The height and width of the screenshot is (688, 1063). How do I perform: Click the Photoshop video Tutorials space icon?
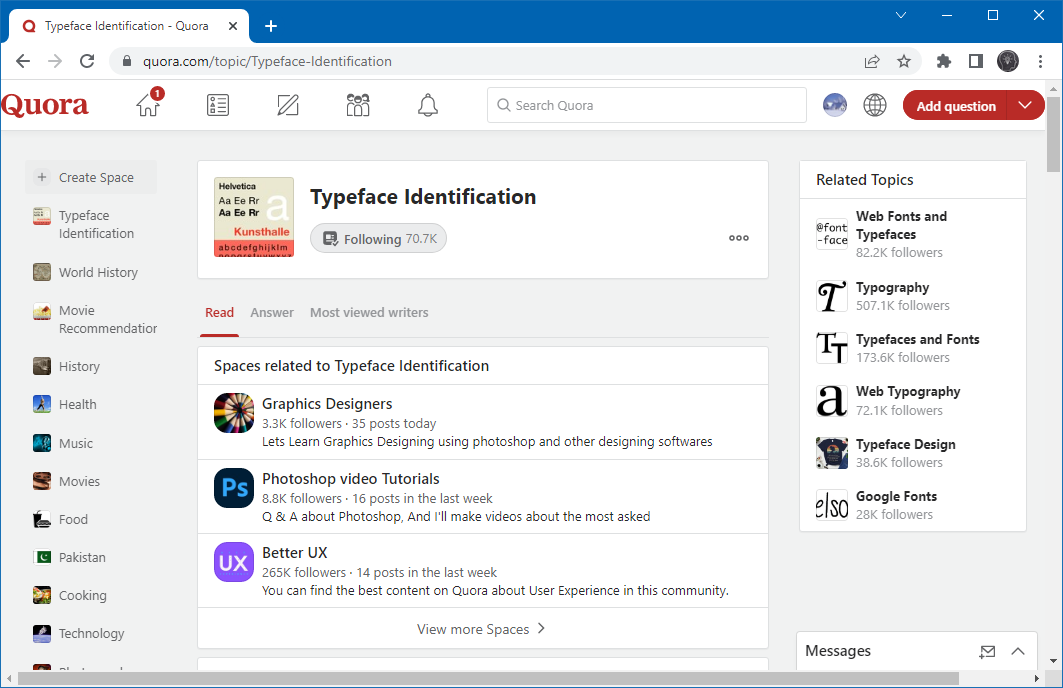pyautogui.click(x=234, y=489)
